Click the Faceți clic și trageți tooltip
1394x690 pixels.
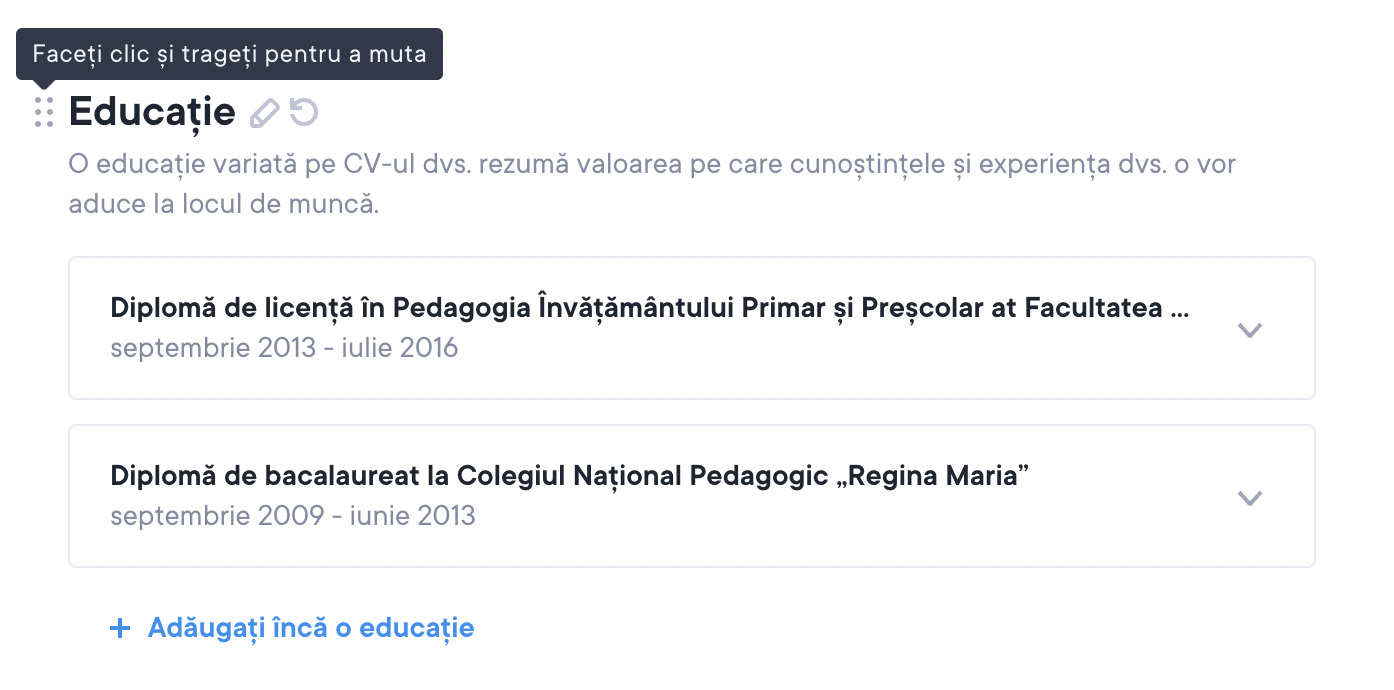click(x=229, y=54)
